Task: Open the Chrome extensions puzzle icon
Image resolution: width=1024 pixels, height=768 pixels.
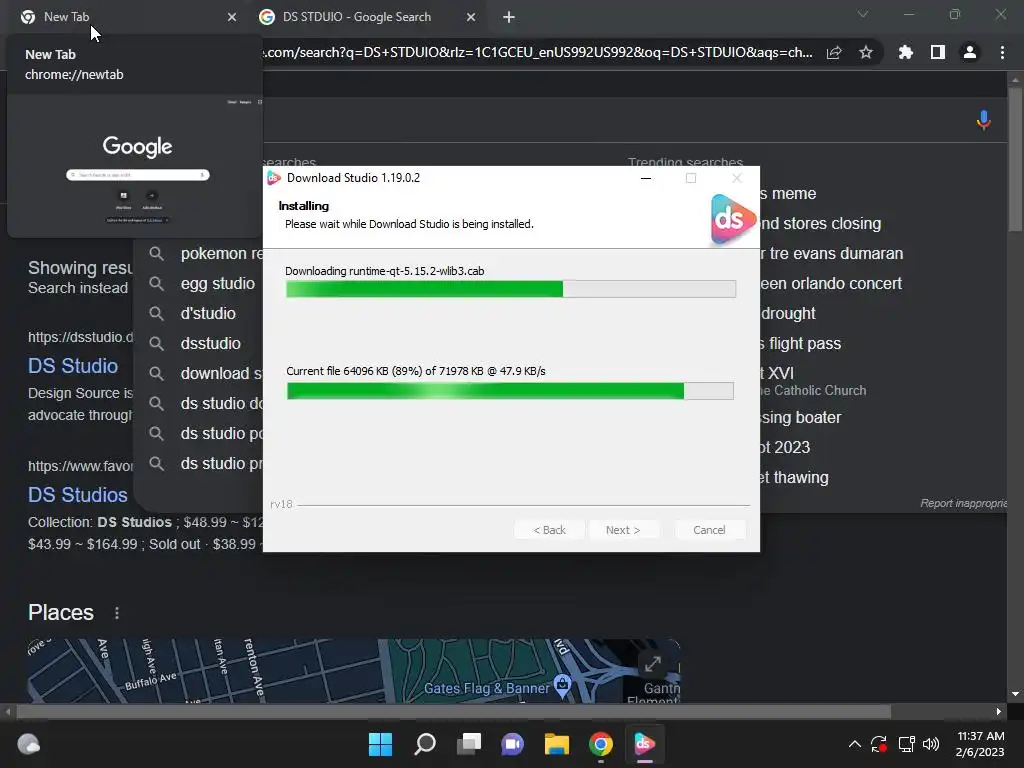Action: click(905, 52)
